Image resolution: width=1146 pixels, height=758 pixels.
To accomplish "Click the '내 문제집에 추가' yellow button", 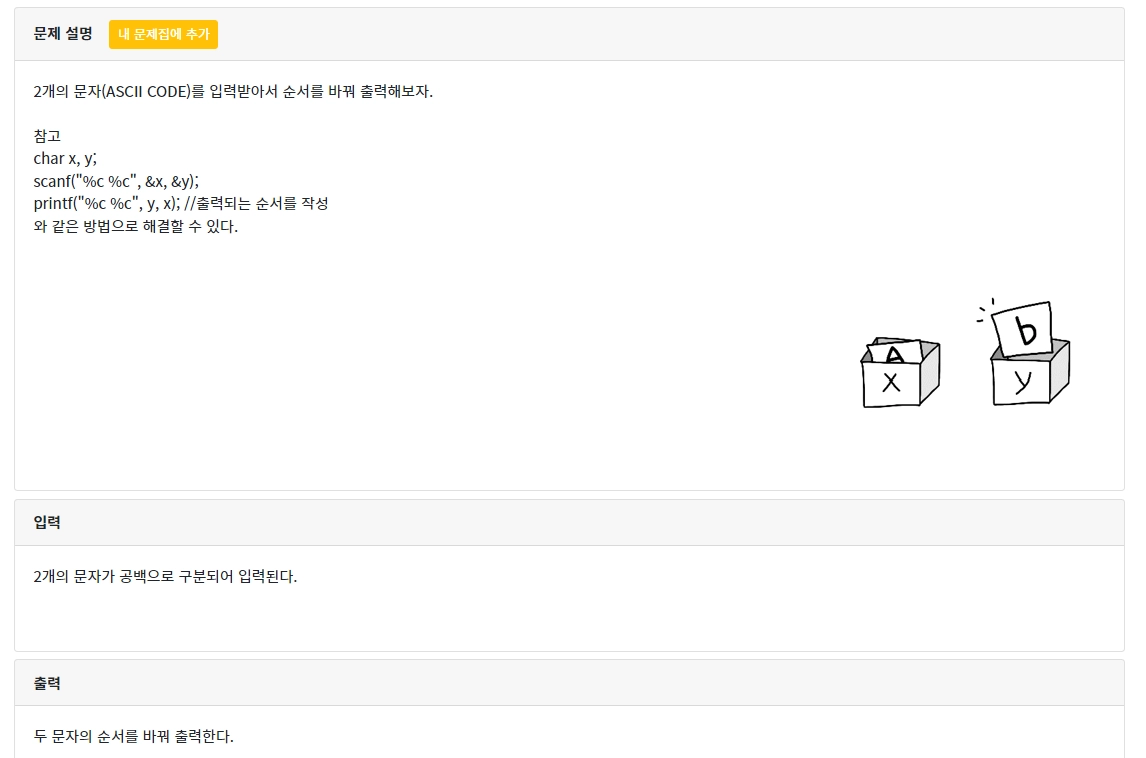I will (163, 34).
